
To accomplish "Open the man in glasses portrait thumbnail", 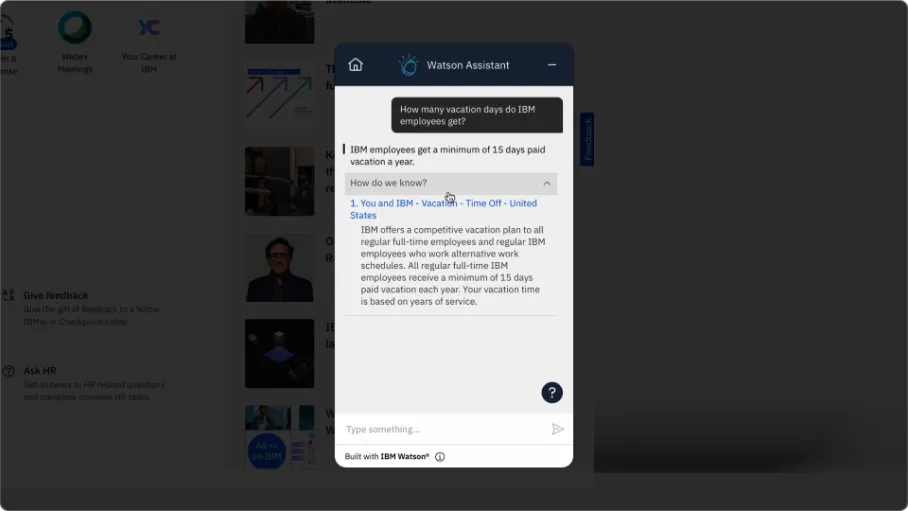I will 279,268.
